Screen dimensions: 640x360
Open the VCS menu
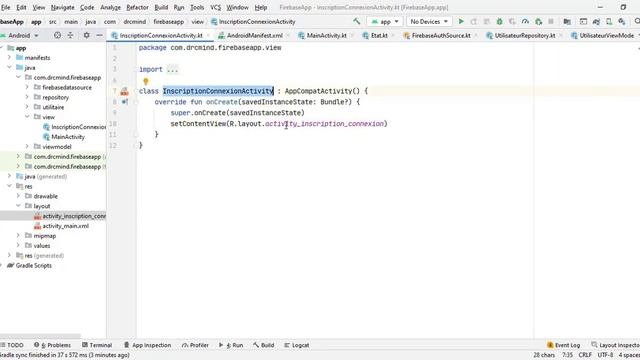[215, 7]
